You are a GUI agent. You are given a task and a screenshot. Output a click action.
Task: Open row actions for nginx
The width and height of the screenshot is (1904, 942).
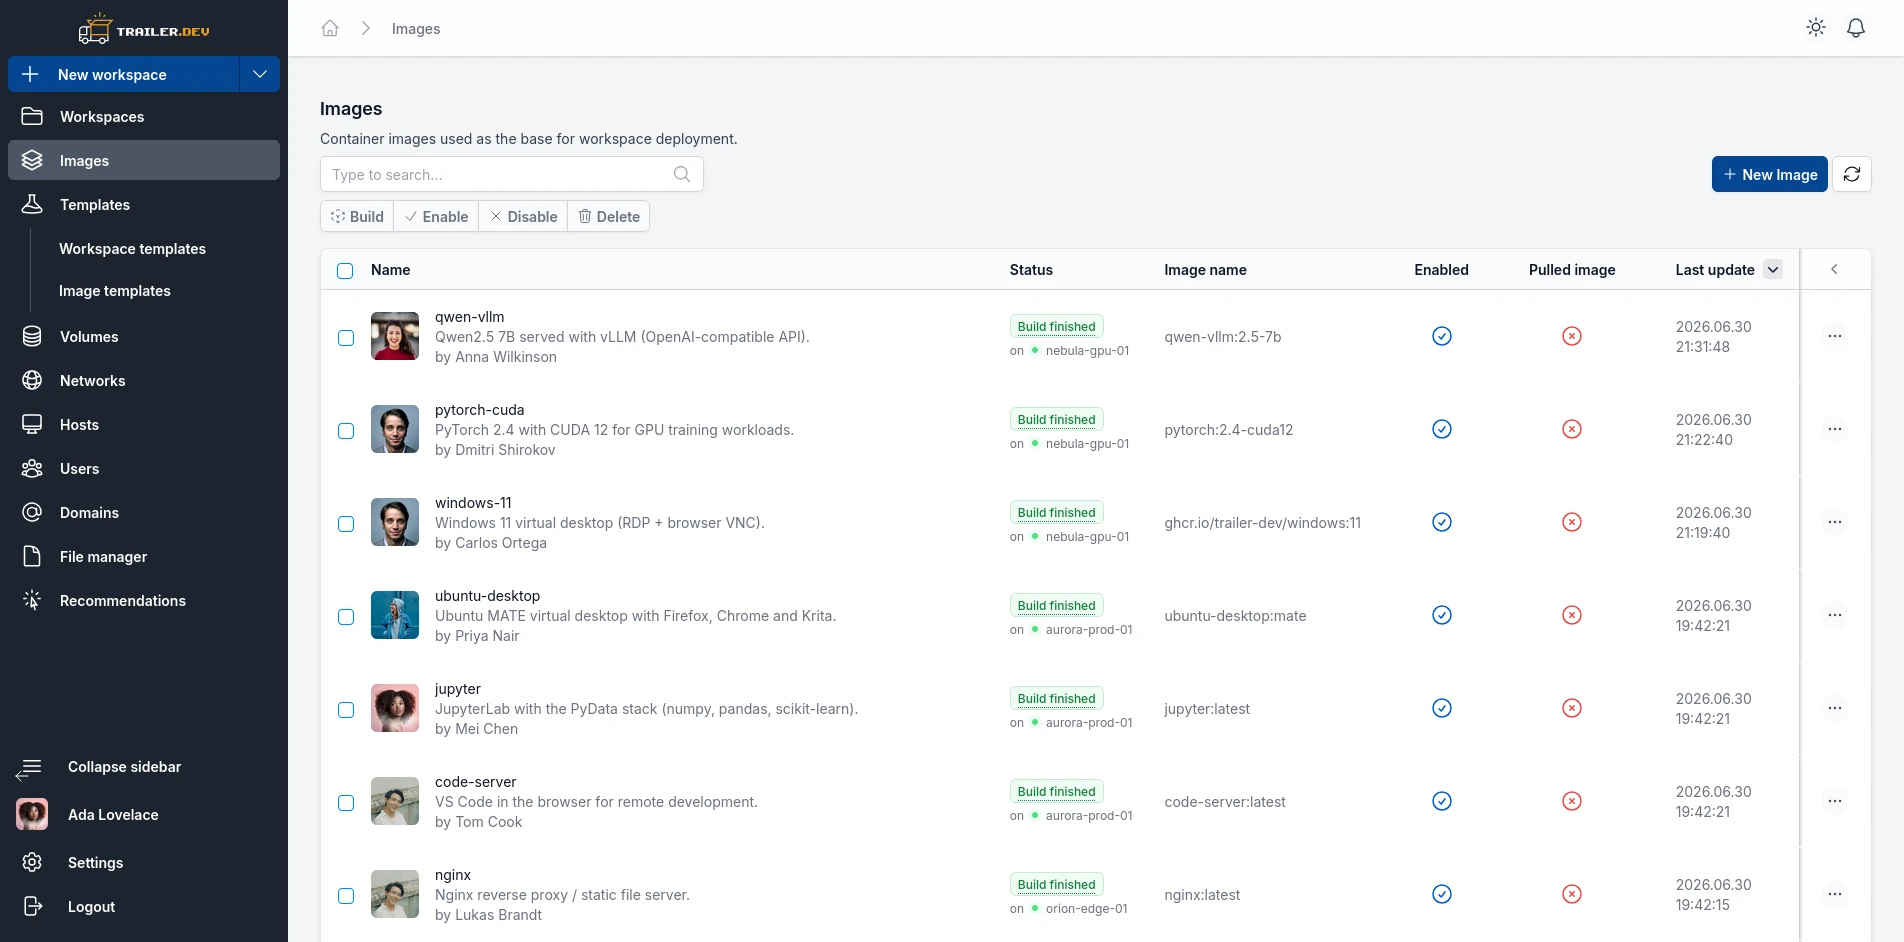tap(1835, 894)
